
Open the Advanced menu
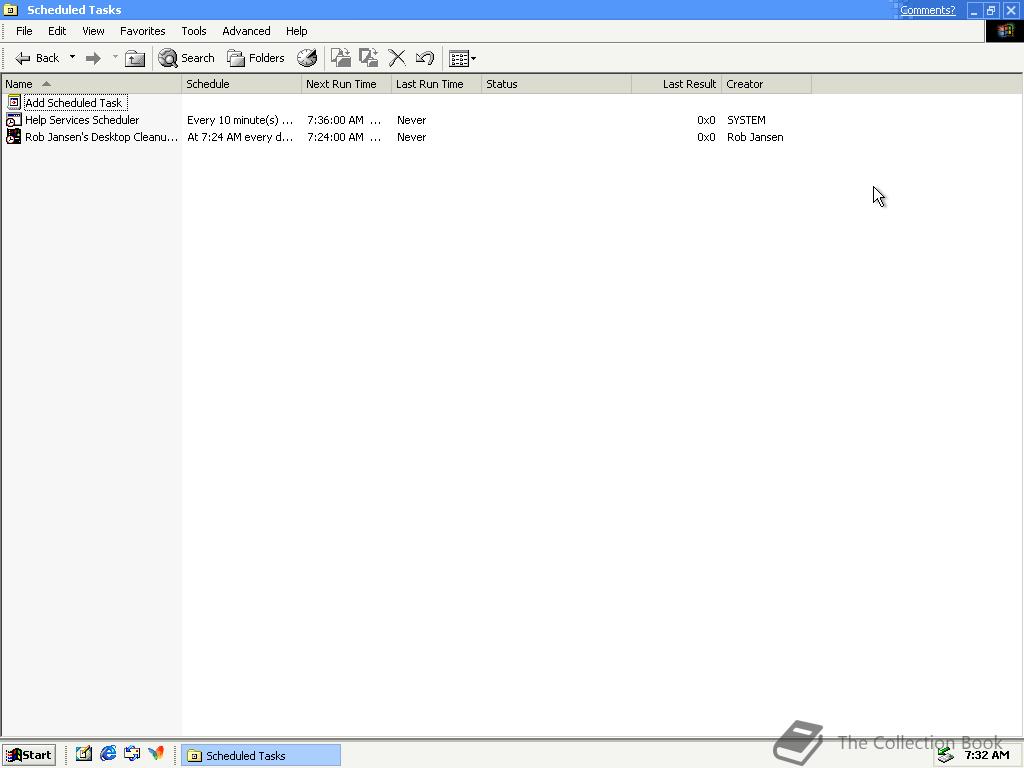tap(246, 31)
